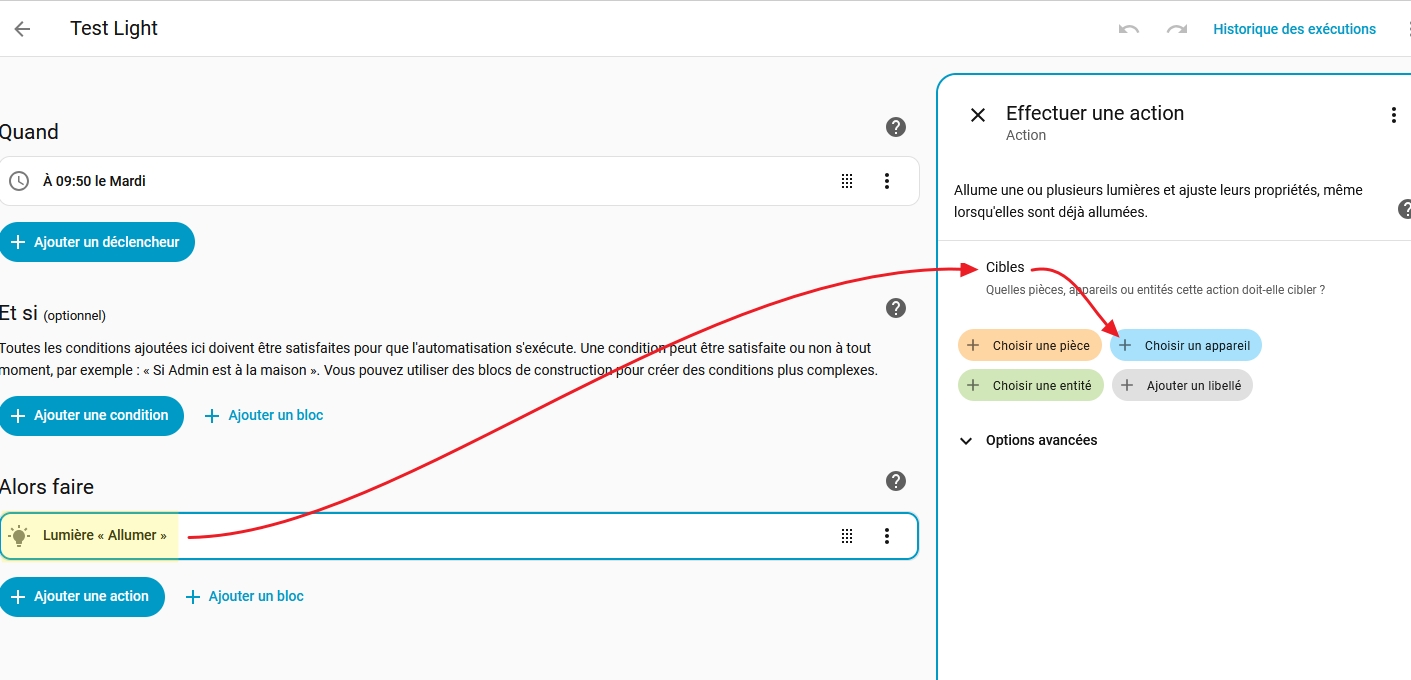Viewport: 1411px width, 680px height.
Task: Open the help icon next to Quand
Action: click(x=896, y=127)
